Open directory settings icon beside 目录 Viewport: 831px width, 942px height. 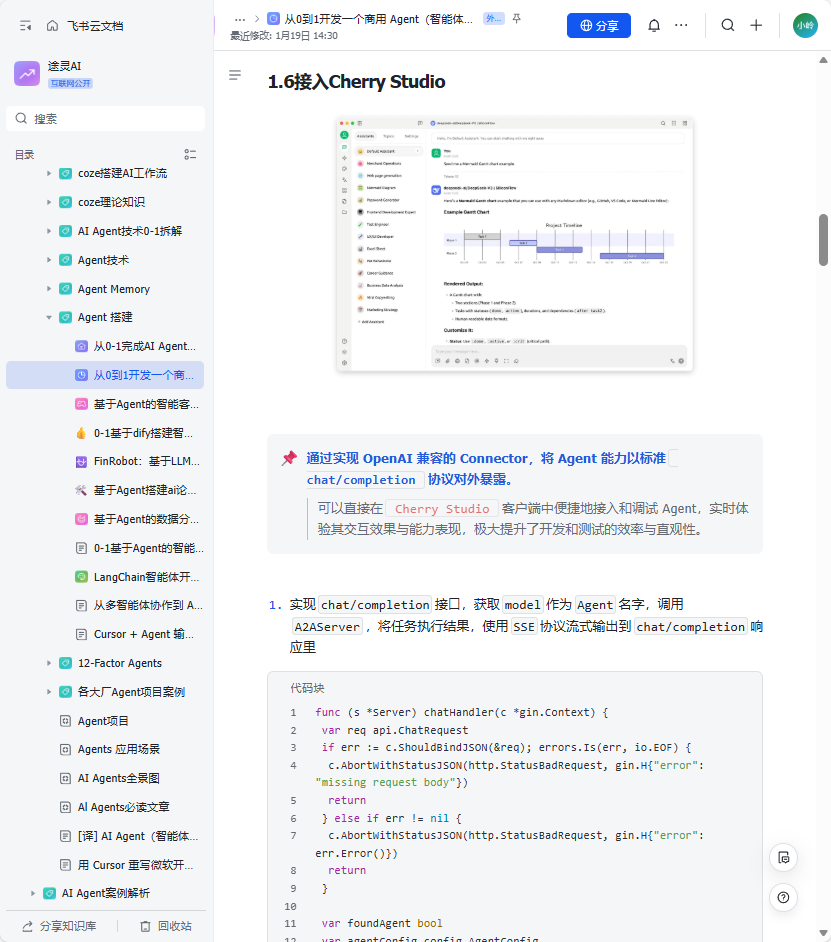[190, 154]
